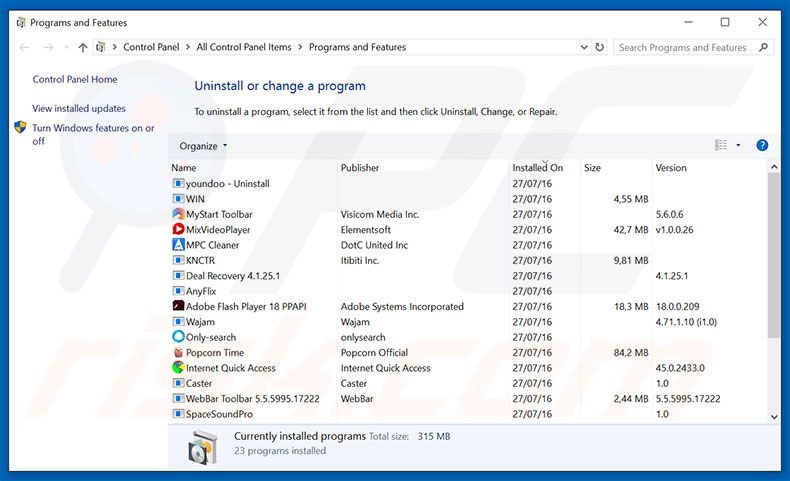Image resolution: width=790 pixels, height=481 pixels.
Task: Select the Adobe Systems Incorporated publisher cell
Action: [402, 306]
